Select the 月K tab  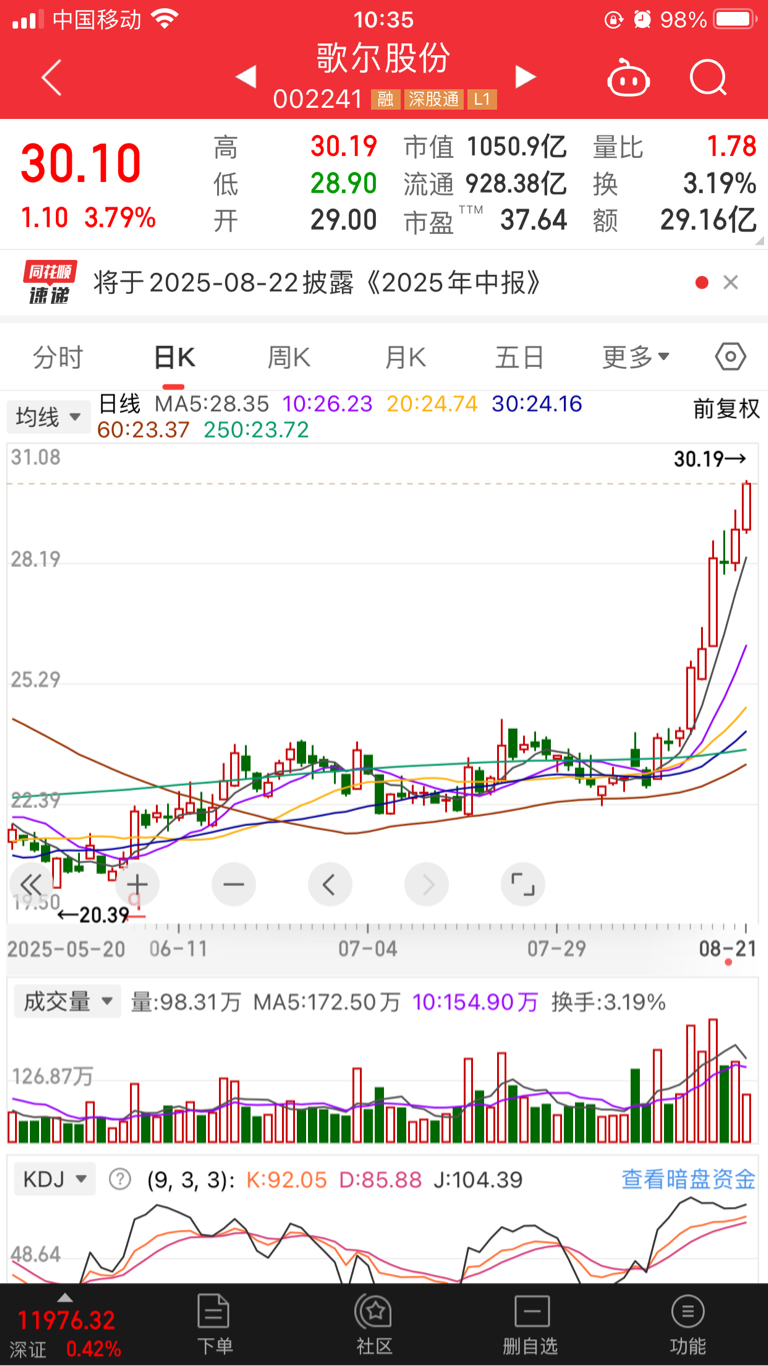pyautogui.click(x=405, y=357)
